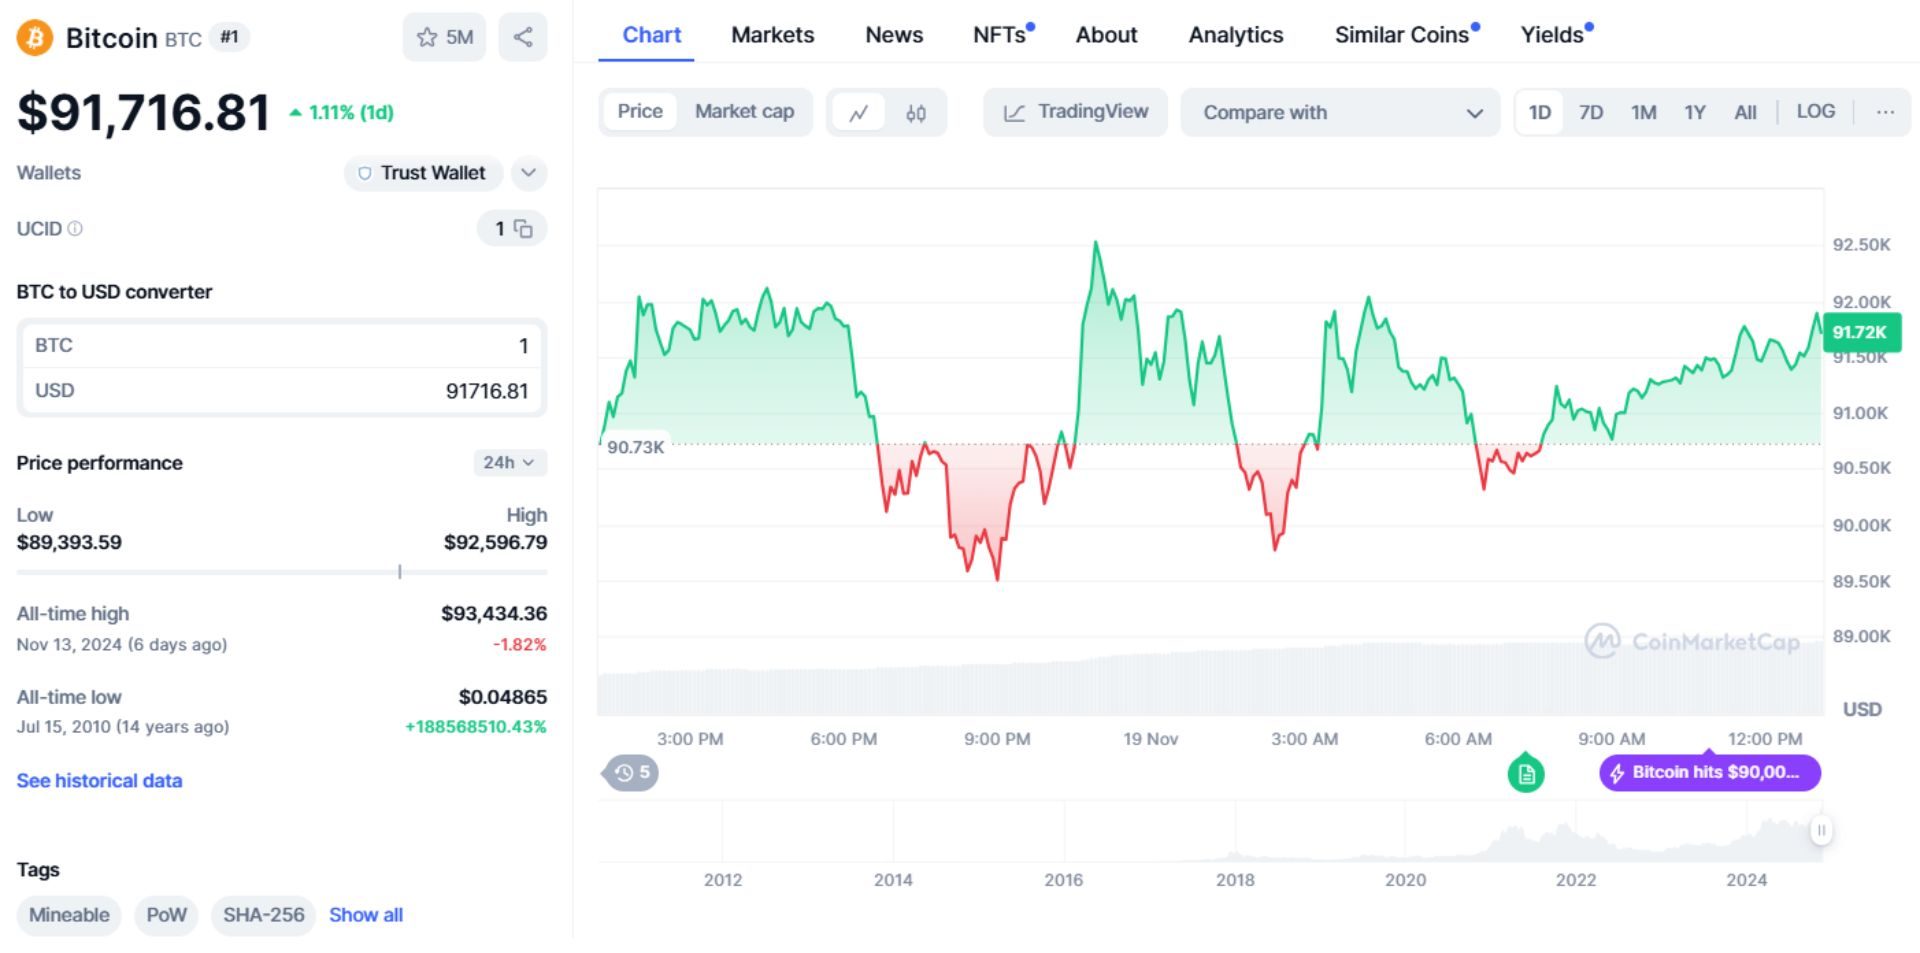Image resolution: width=1920 pixels, height=953 pixels.
Task: Click the BTC amount input field
Action: point(282,346)
